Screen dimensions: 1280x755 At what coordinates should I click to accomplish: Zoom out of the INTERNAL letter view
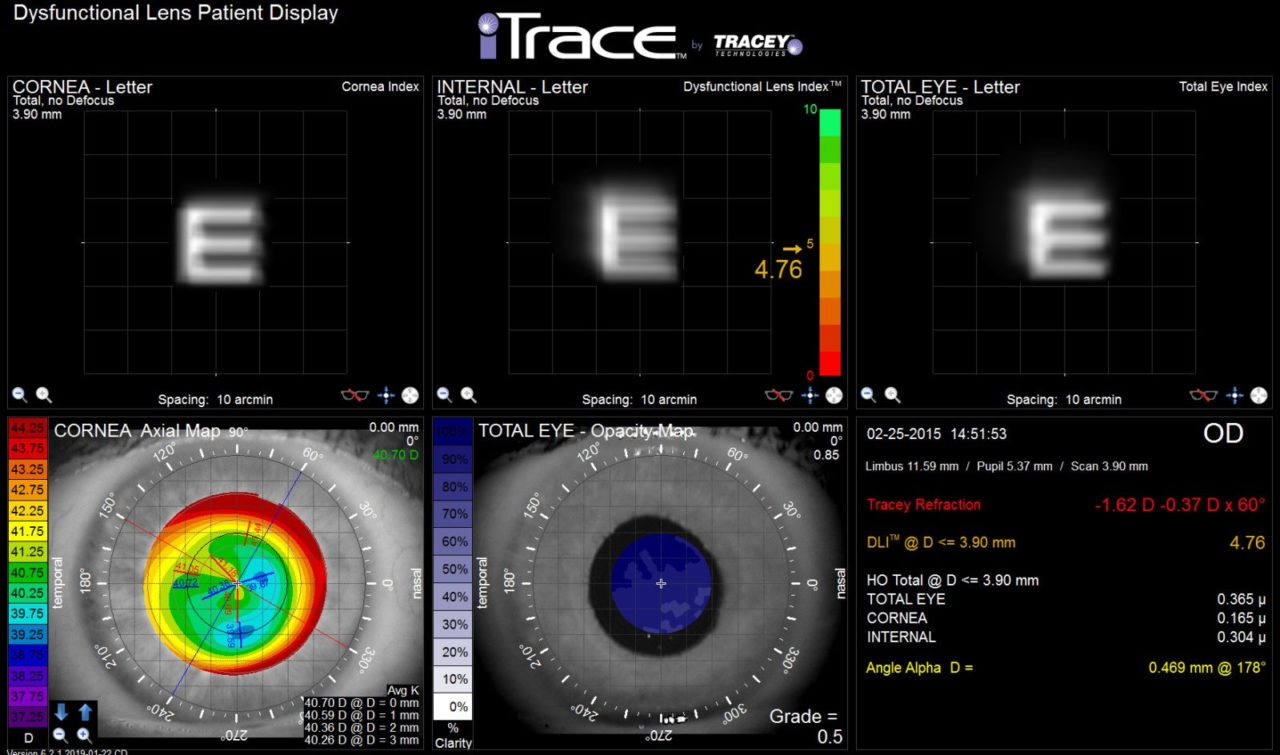[444, 395]
